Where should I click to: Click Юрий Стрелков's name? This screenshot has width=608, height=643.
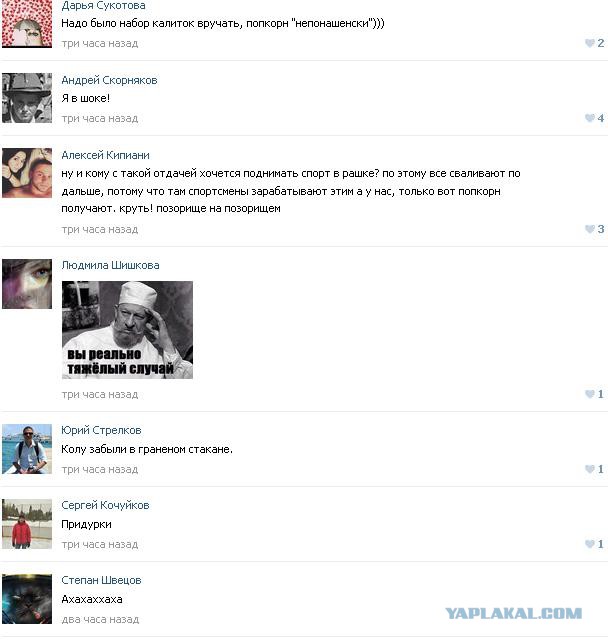point(101,431)
